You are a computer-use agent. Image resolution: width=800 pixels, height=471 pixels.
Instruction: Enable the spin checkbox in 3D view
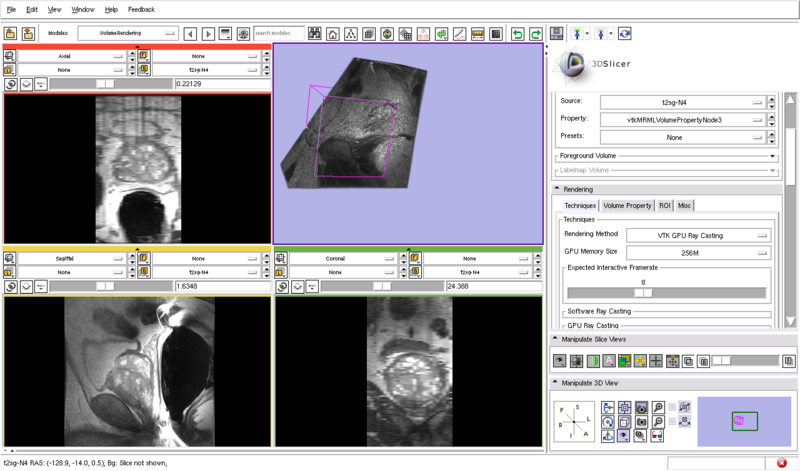pyautogui.click(x=672, y=408)
